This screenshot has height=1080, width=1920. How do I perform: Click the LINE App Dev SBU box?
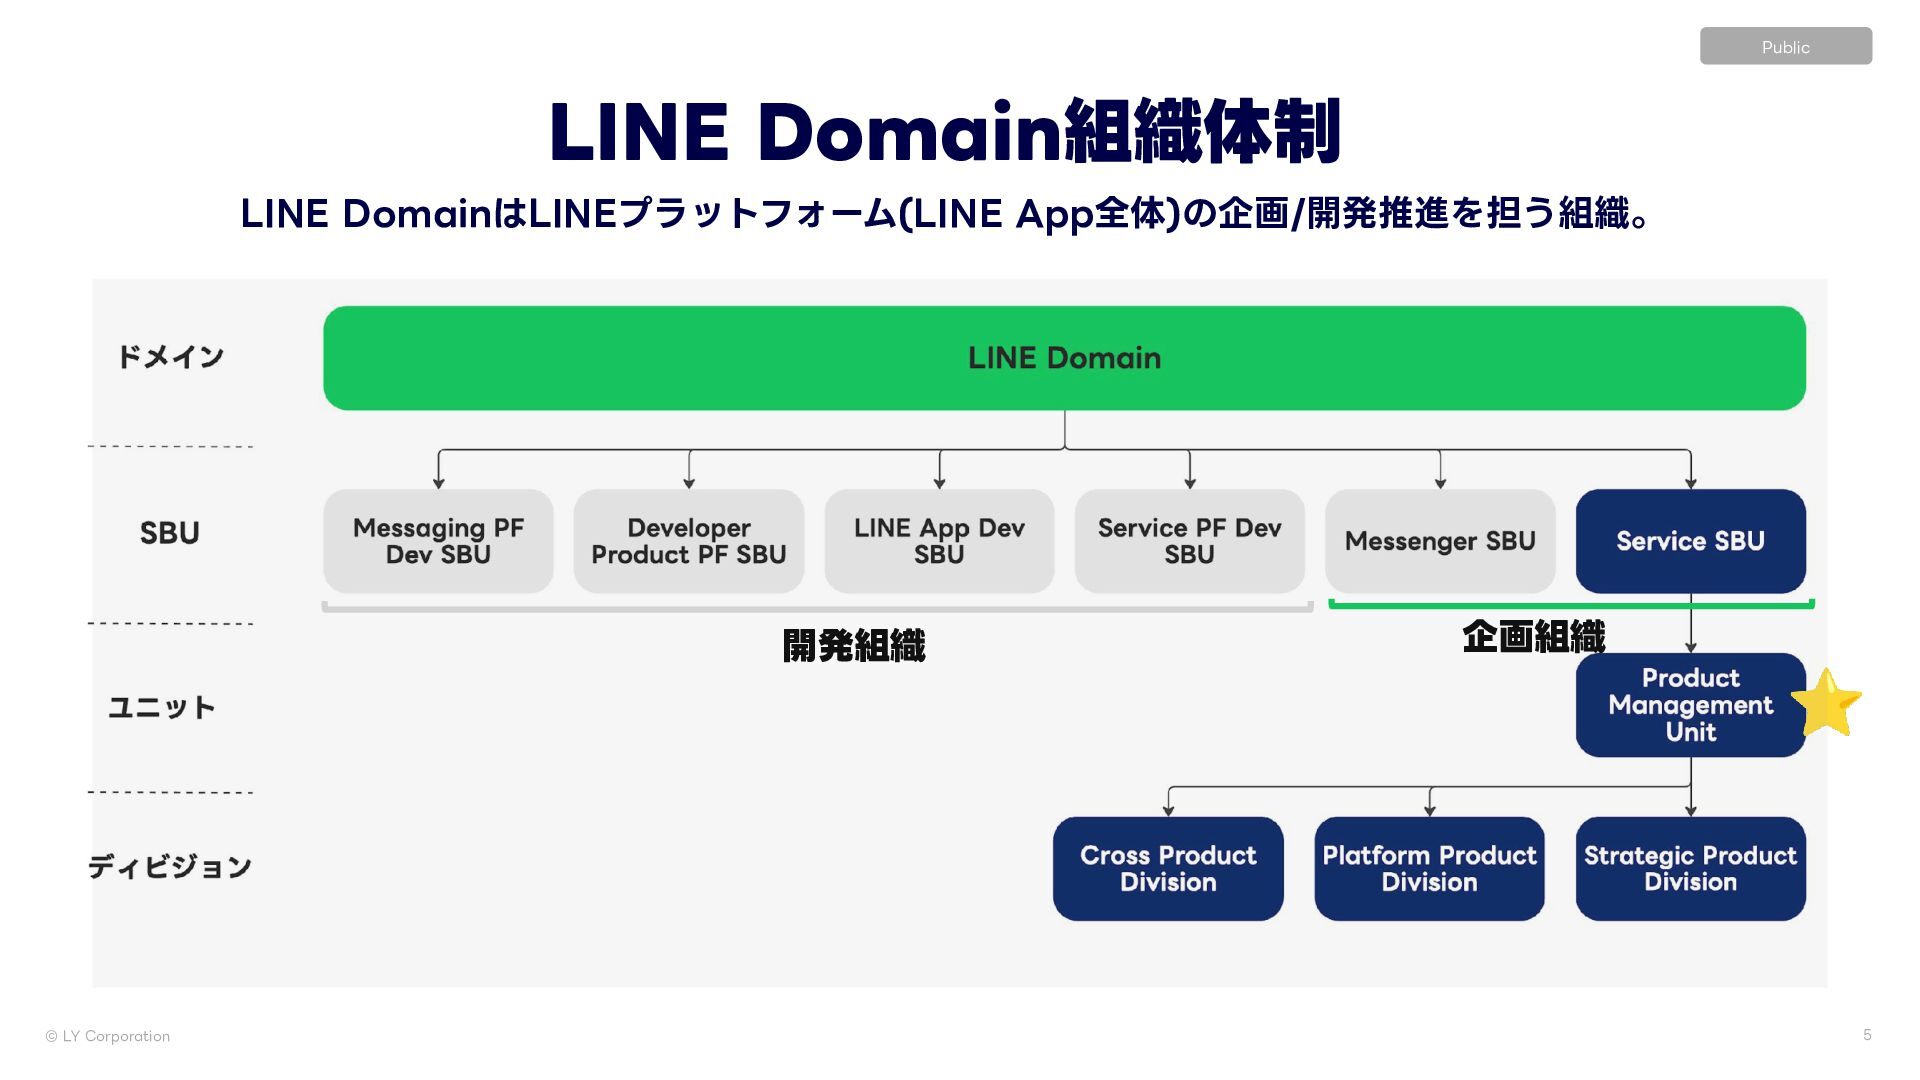point(939,541)
